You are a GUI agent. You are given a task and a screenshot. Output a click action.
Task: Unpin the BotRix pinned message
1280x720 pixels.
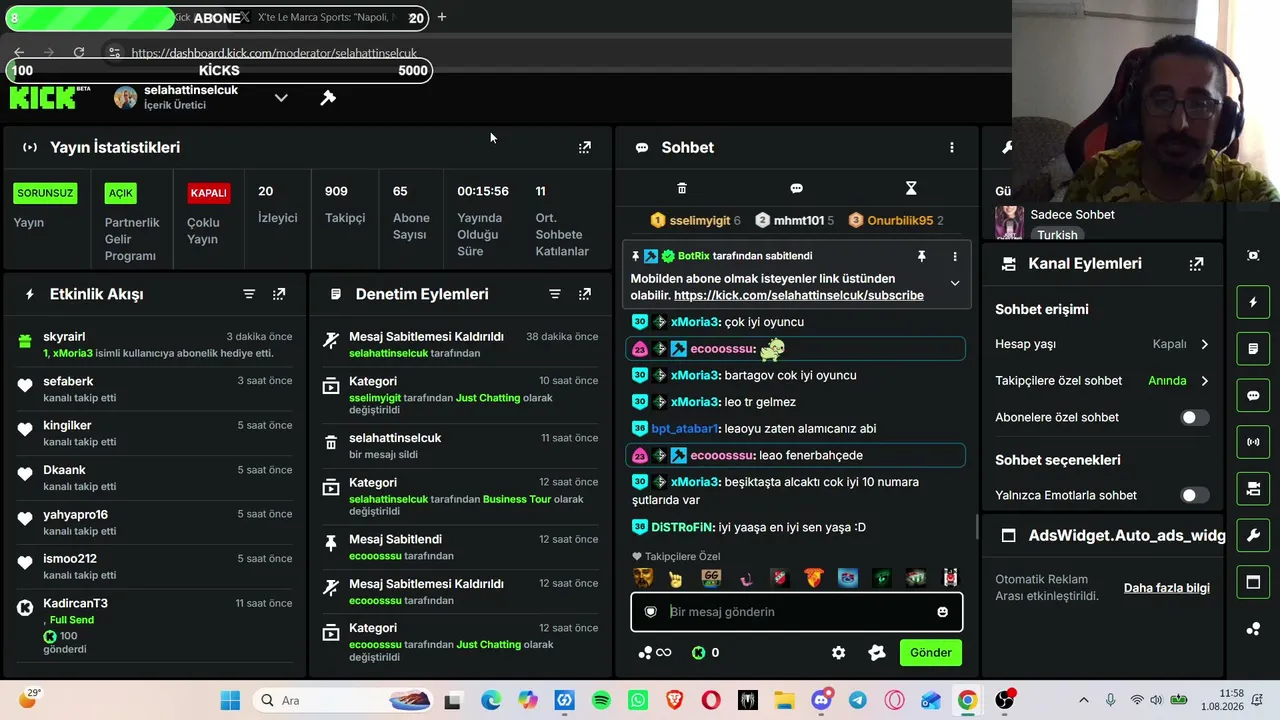pos(922,256)
